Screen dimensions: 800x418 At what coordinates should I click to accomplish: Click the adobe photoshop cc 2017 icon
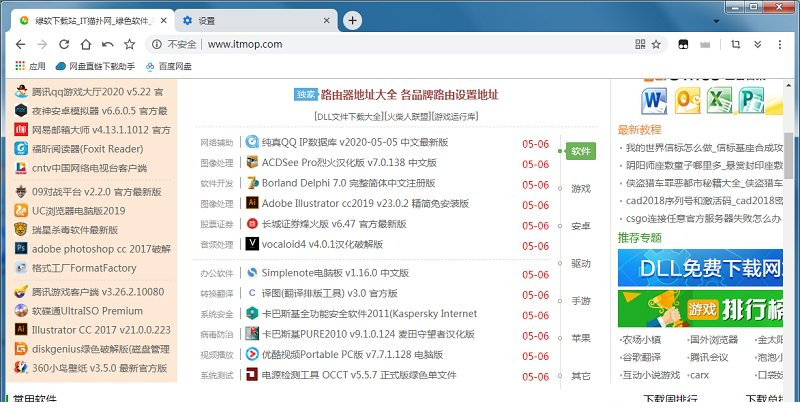pyautogui.click(x=21, y=249)
